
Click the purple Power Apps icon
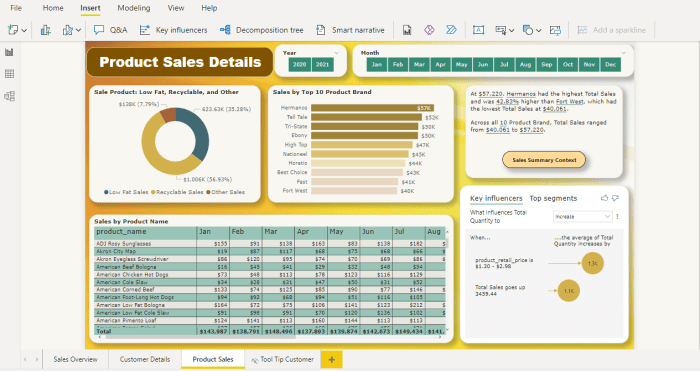[x=429, y=30]
